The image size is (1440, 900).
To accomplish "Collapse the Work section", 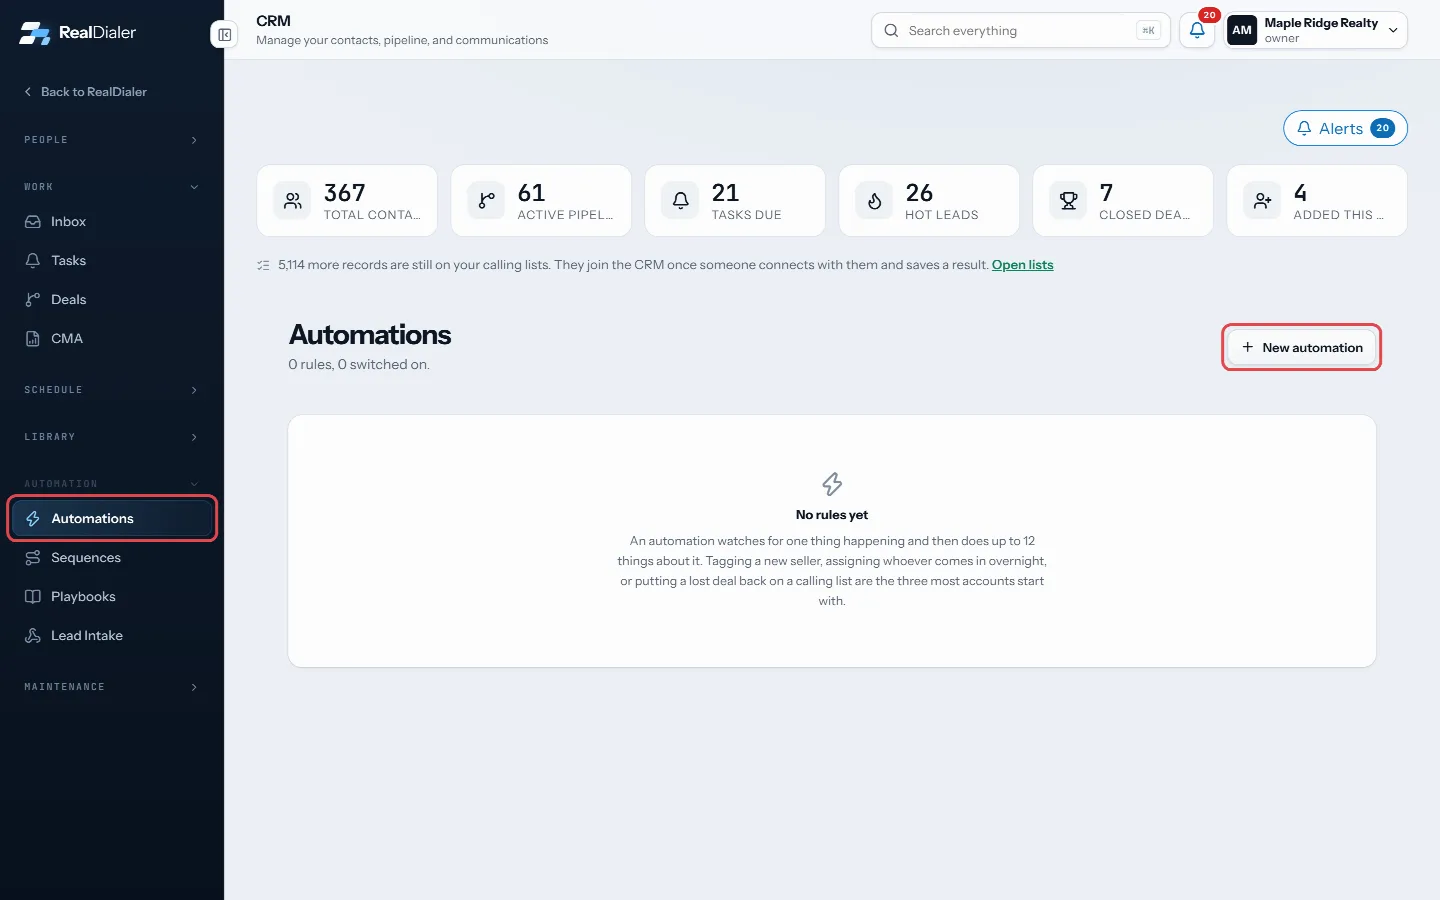I will [112, 187].
